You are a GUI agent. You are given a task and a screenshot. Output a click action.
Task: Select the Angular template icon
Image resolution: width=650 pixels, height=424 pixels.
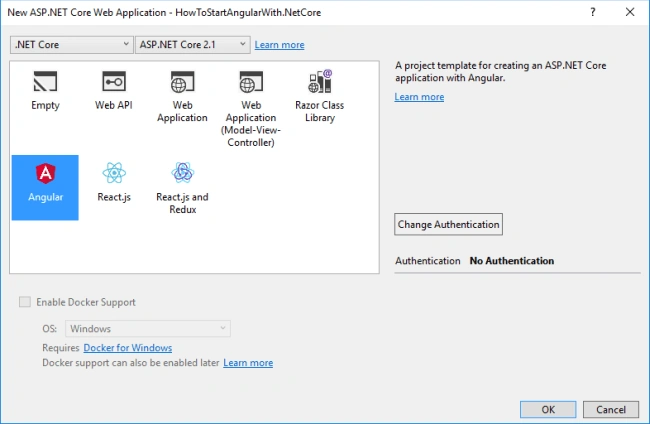45,173
